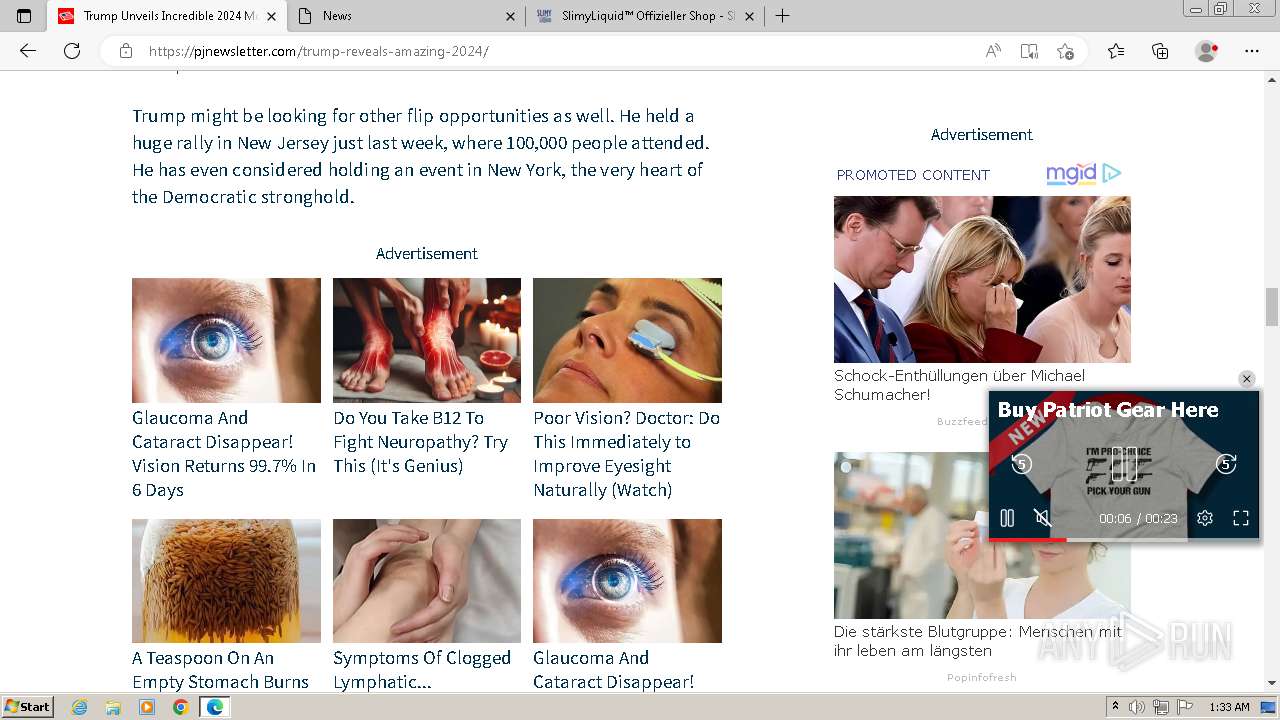Seek on the video progress bar
The image size is (1280, 720).
(x=1124, y=539)
